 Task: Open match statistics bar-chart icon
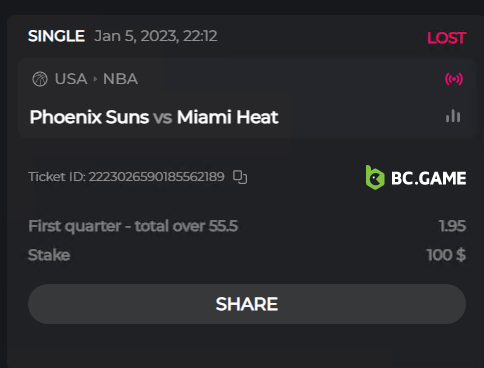tap(453, 116)
